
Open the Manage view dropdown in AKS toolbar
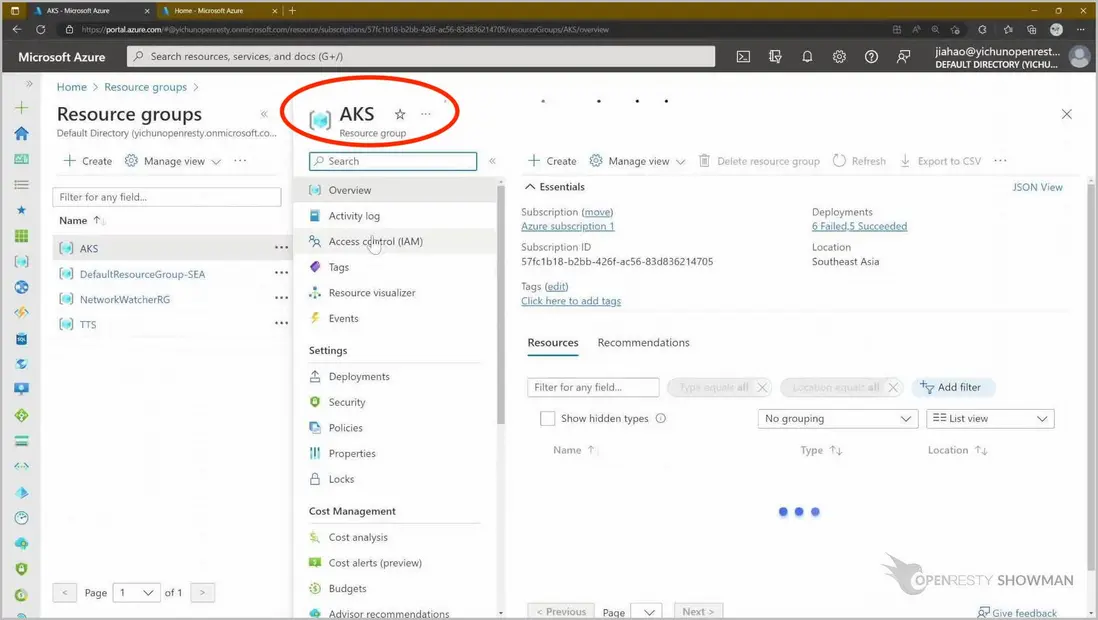point(637,161)
